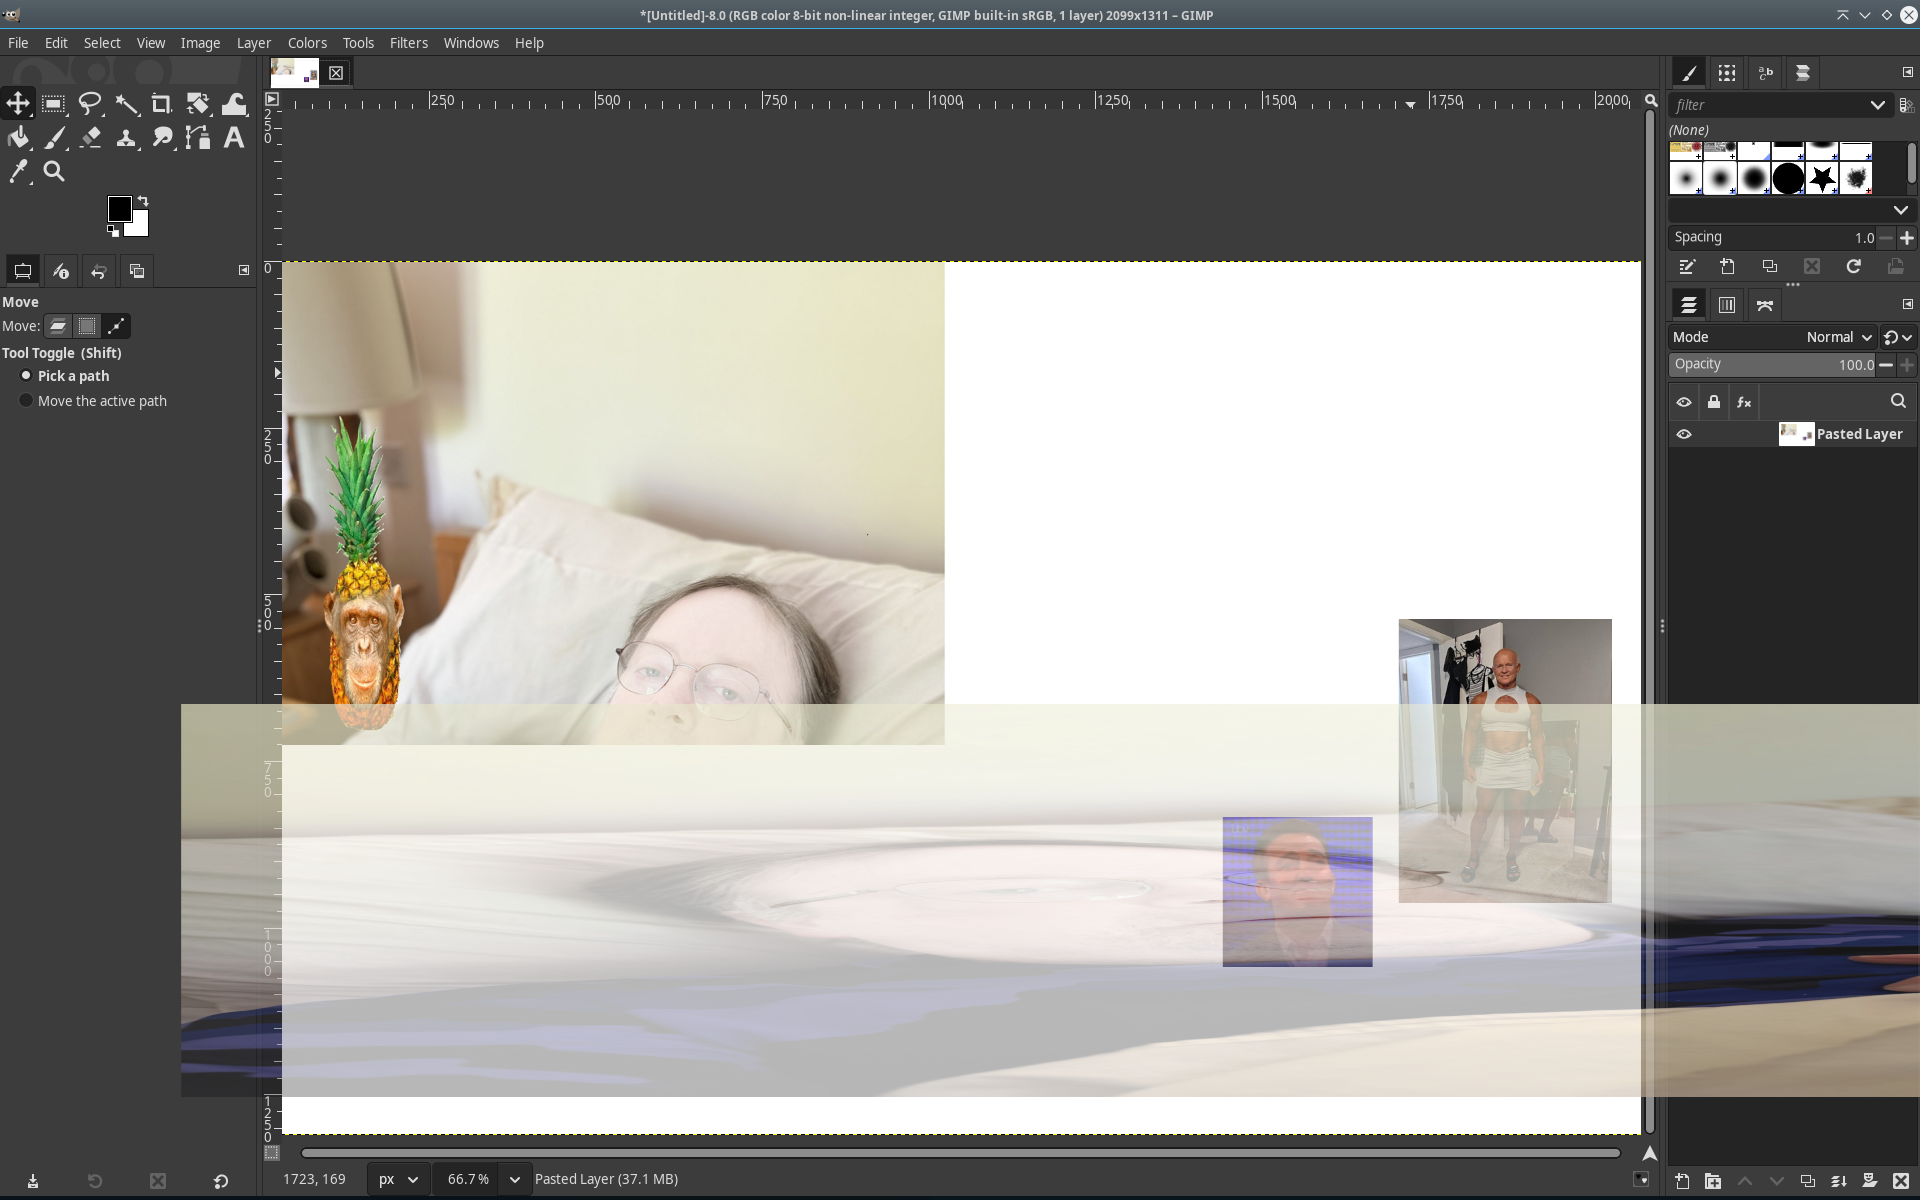Click the brush filter input field

click(1769, 105)
